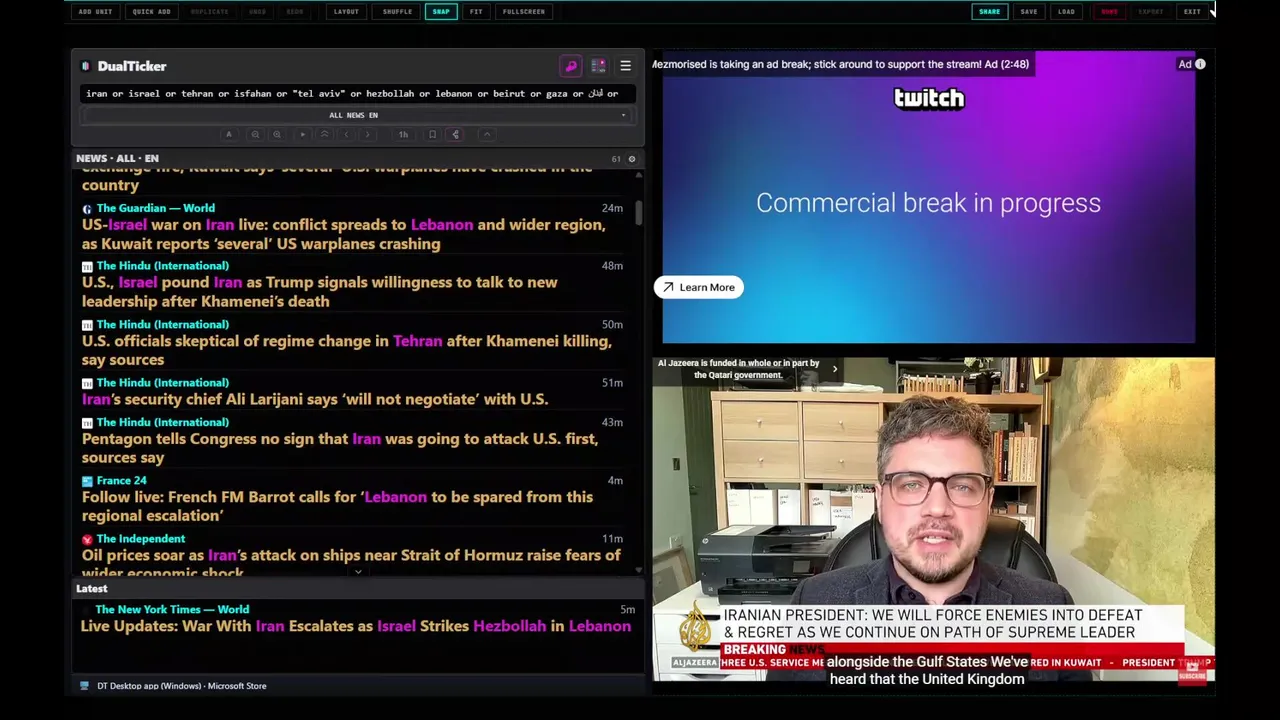Image resolution: width=1280 pixels, height=720 pixels.
Task: Click the DUPLICATE button
Action: coord(209,12)
